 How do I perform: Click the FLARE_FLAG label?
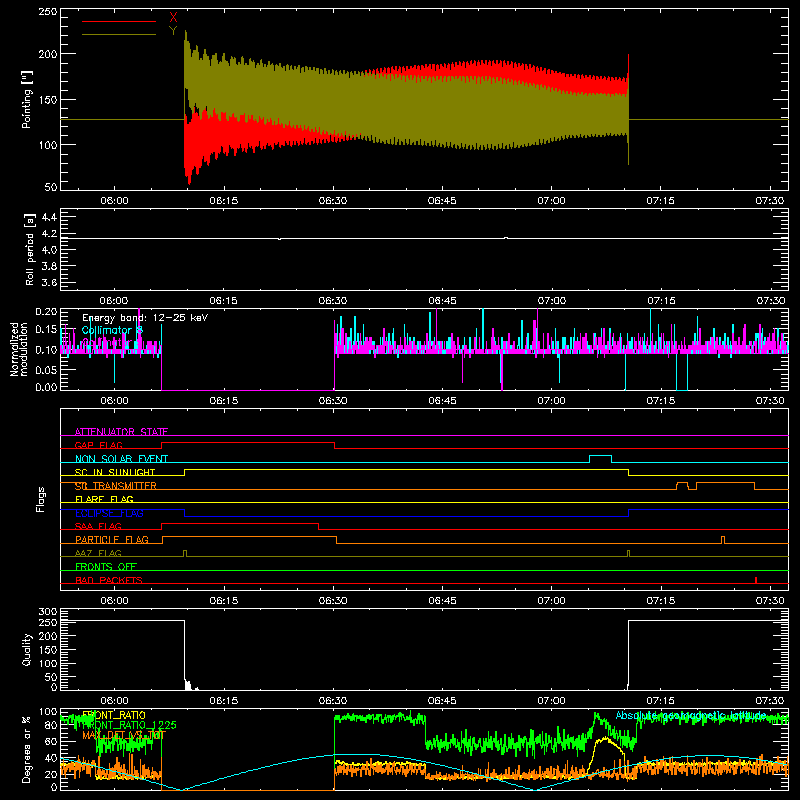click(104, 499)
